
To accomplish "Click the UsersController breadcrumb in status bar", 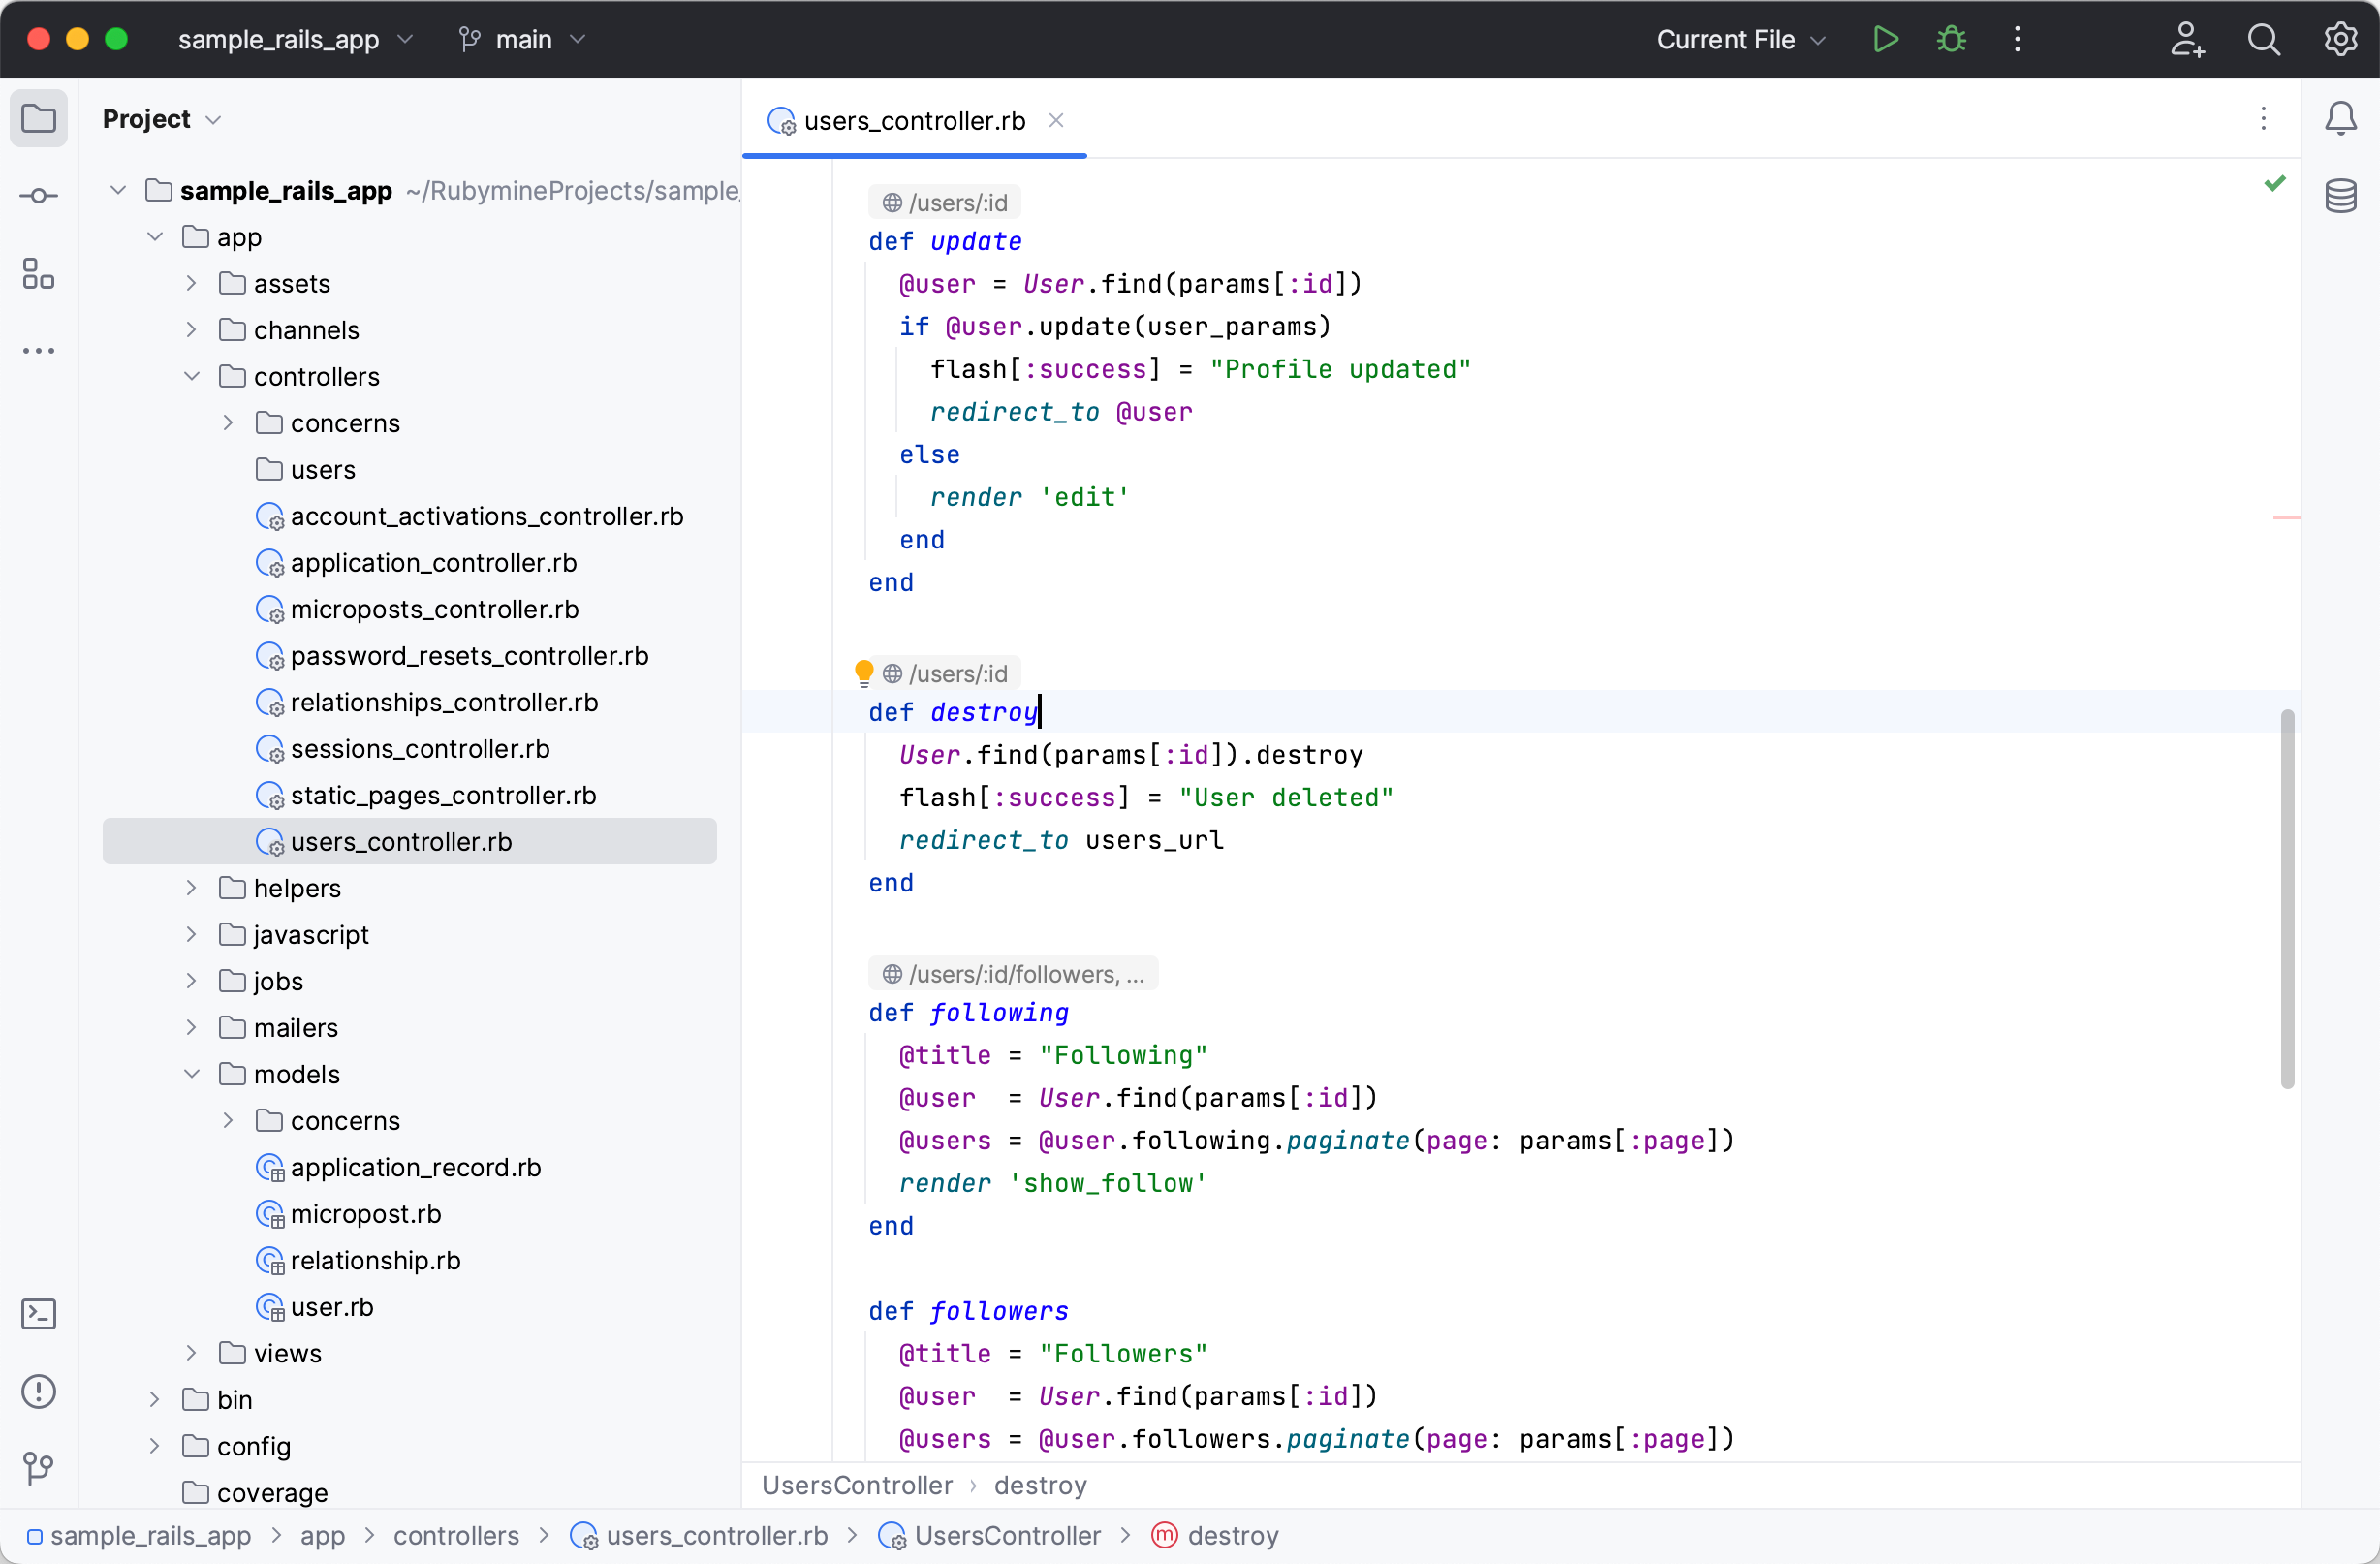I will click(1006, 1535).
